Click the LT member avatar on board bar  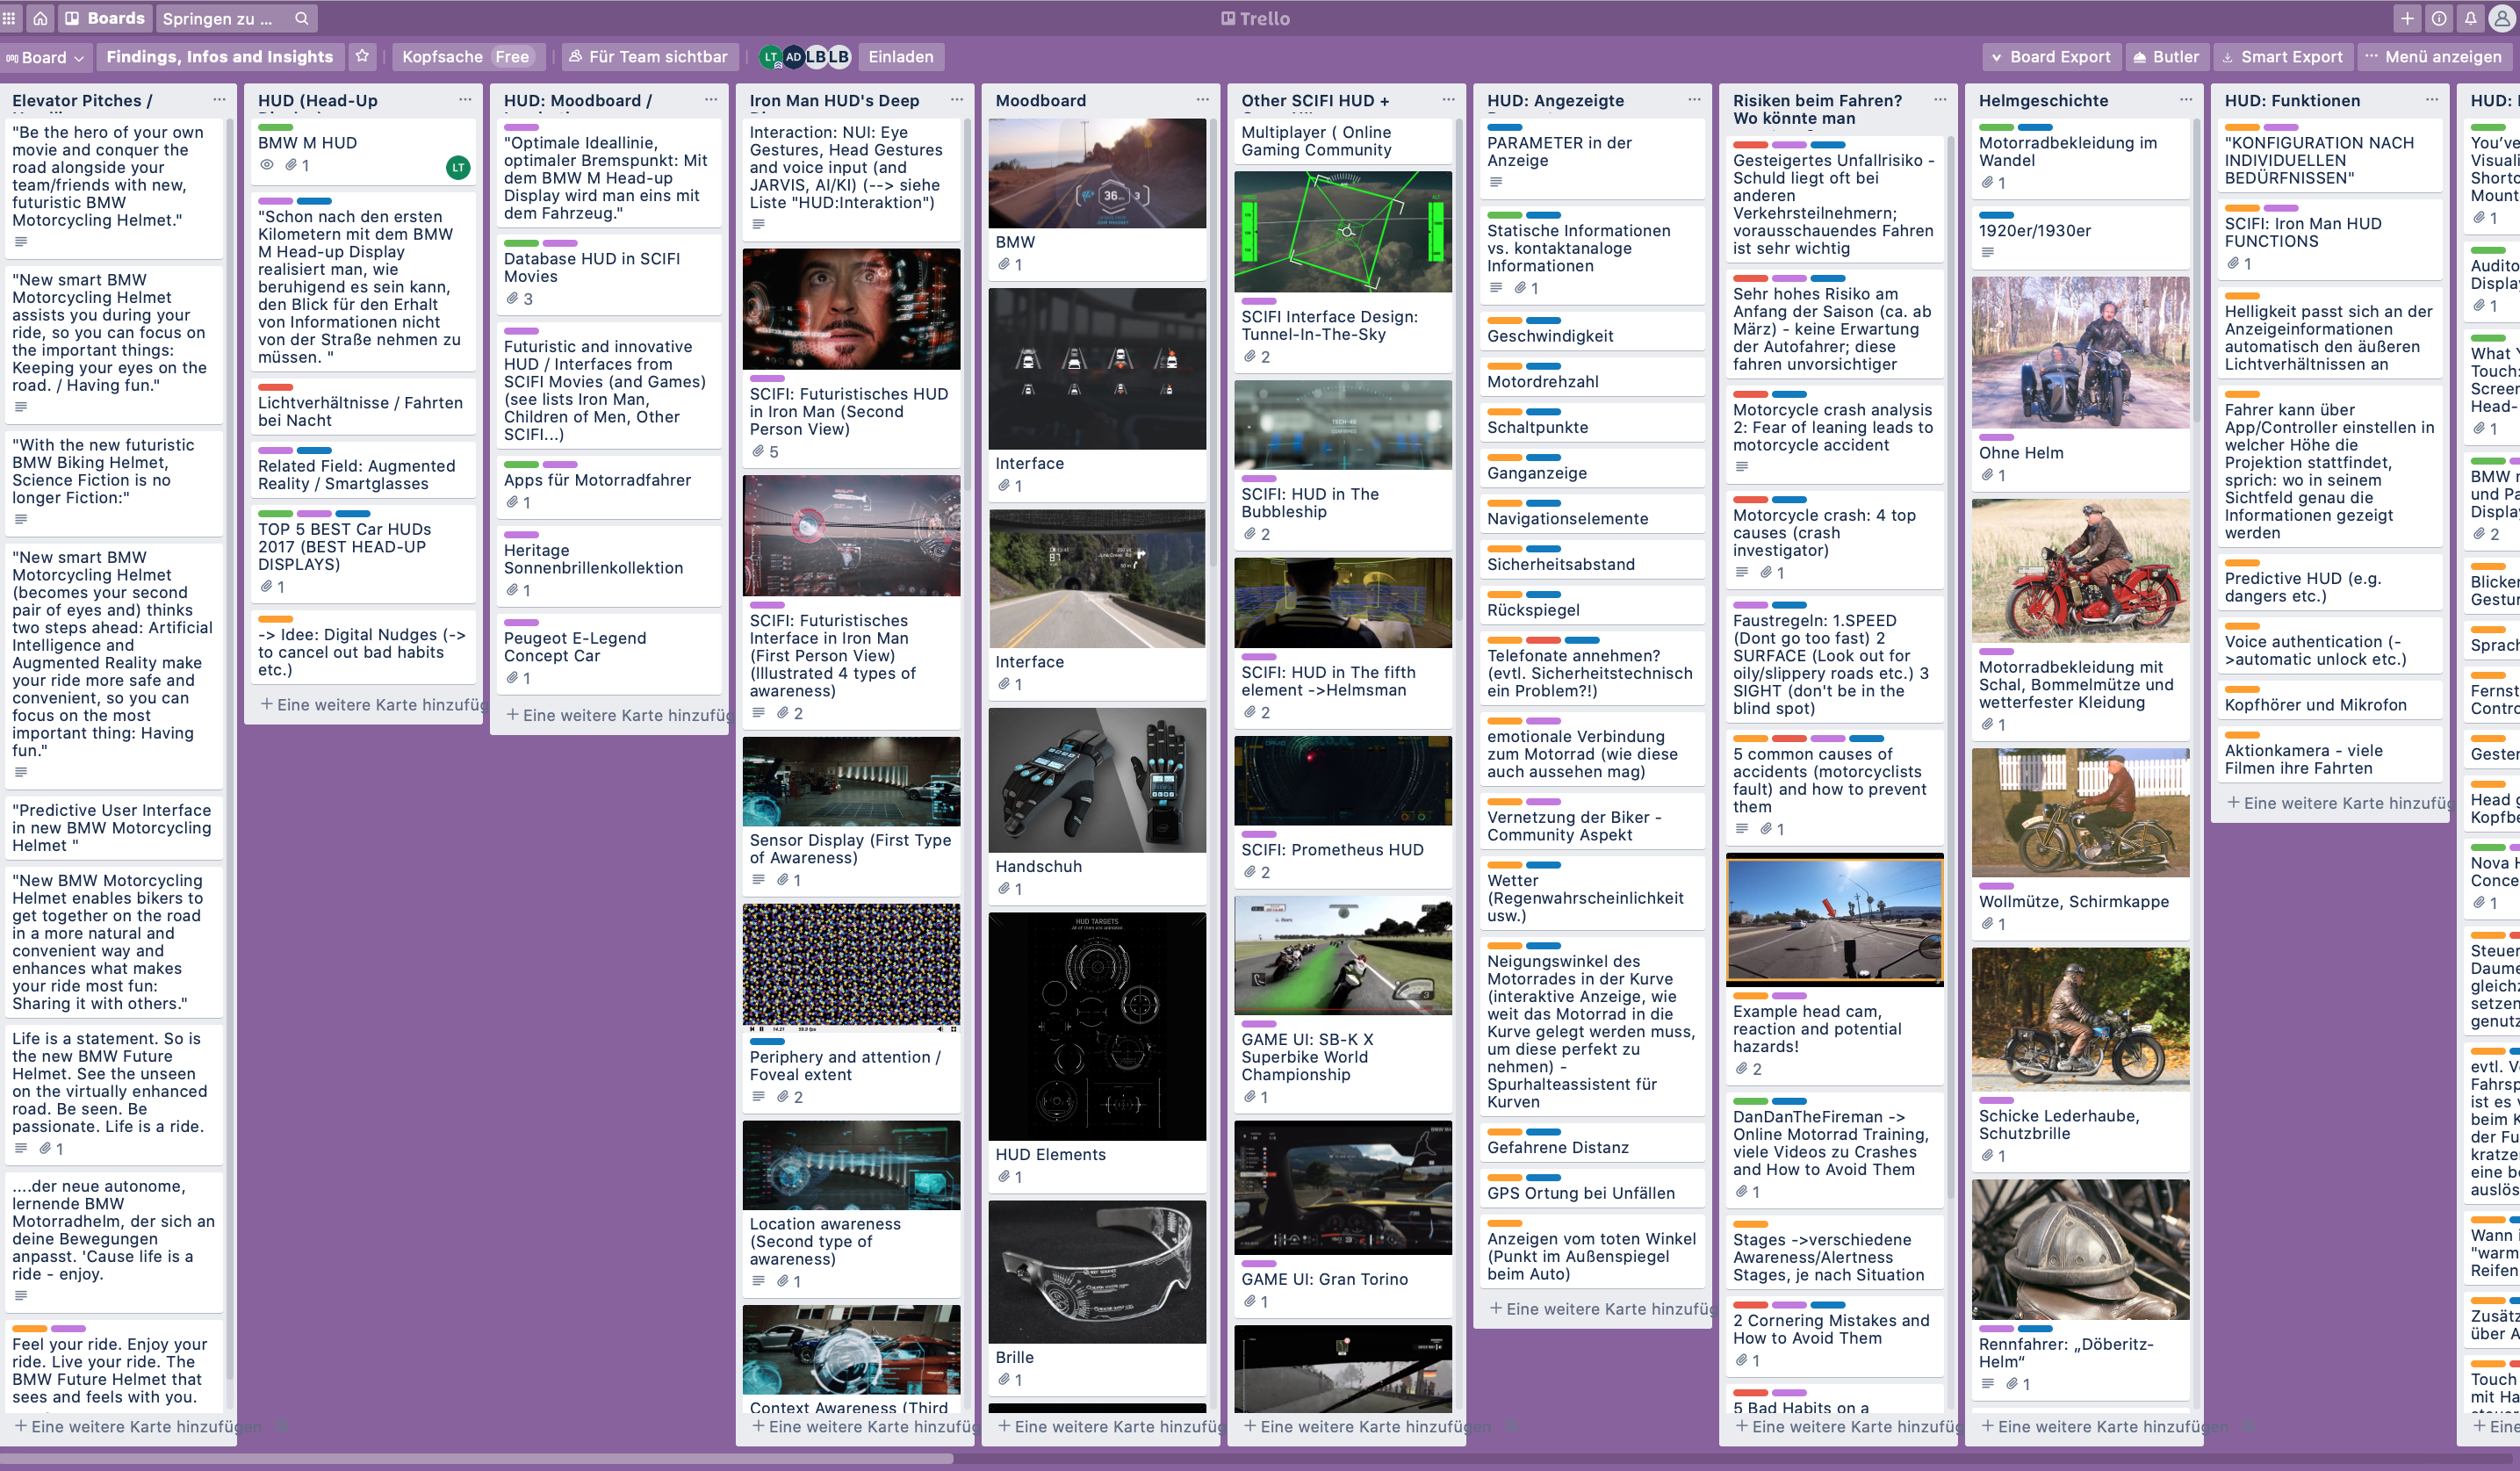[770, 57]
